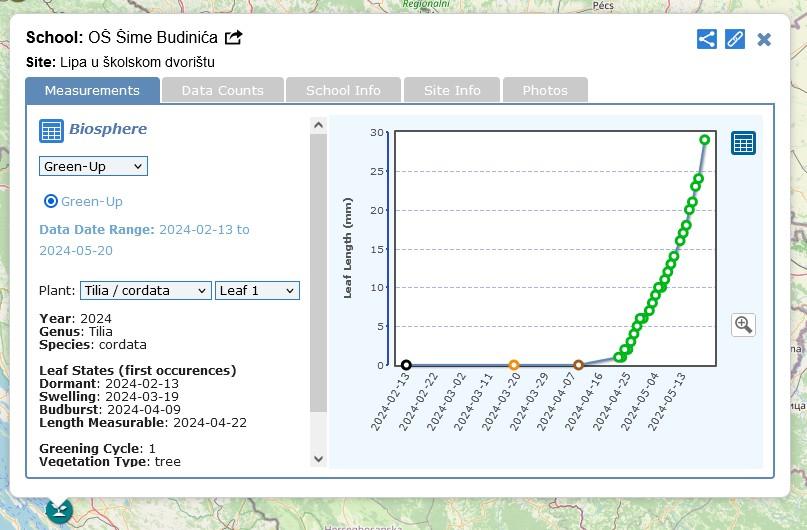
Task: Copy permalink using the chain link icon
Action: coord(735,39)
